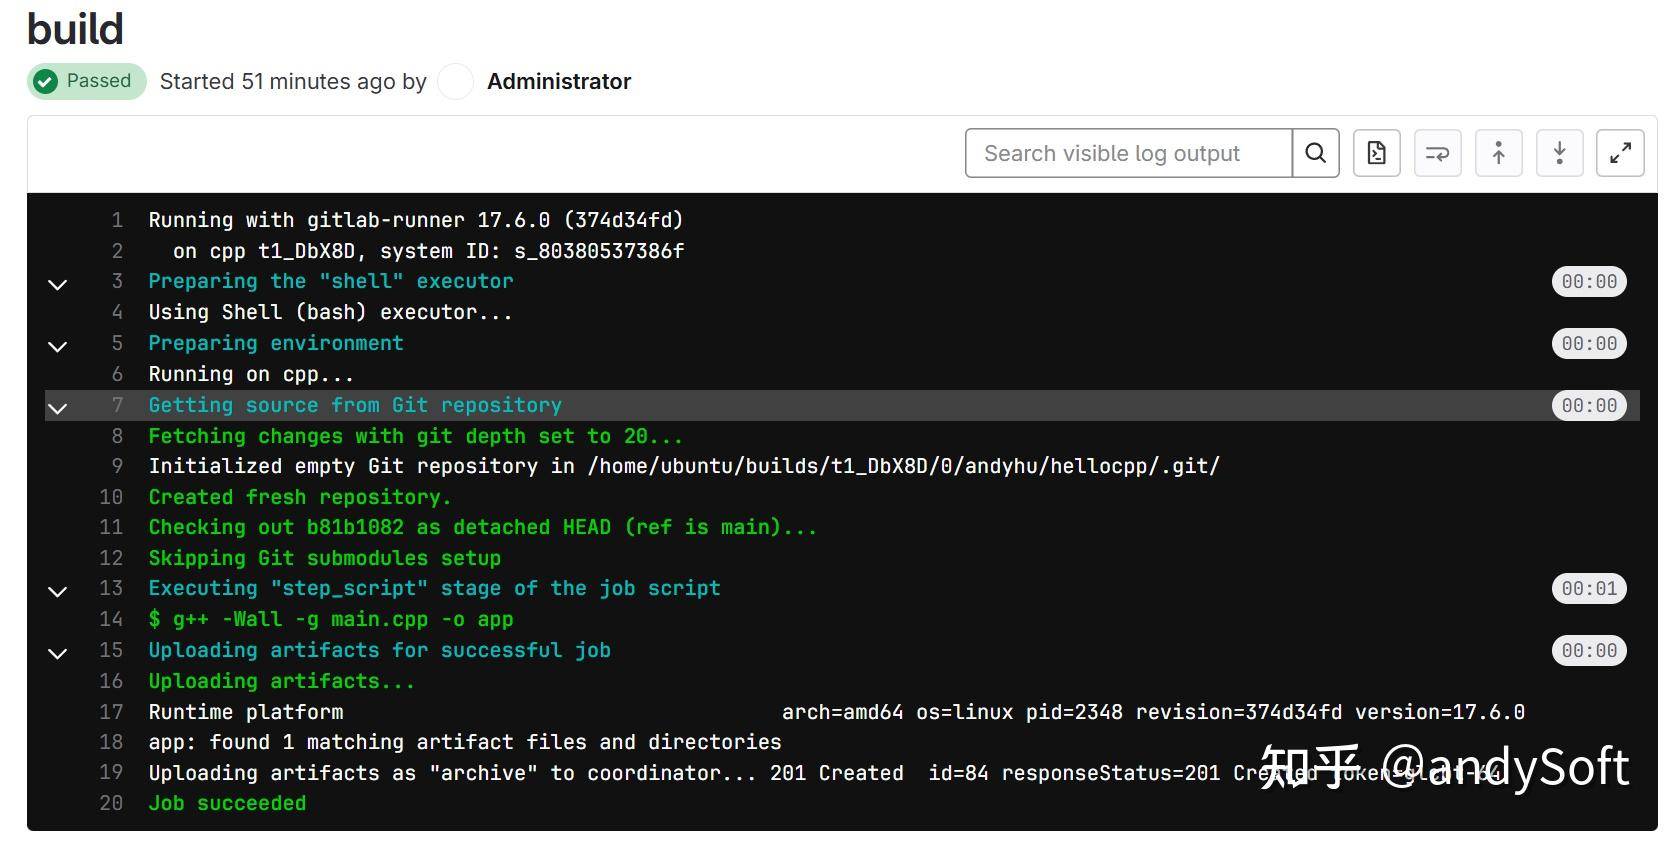Collapse the Preparing environment section
The image size is (1675, 844).
(x=58, y=346)
